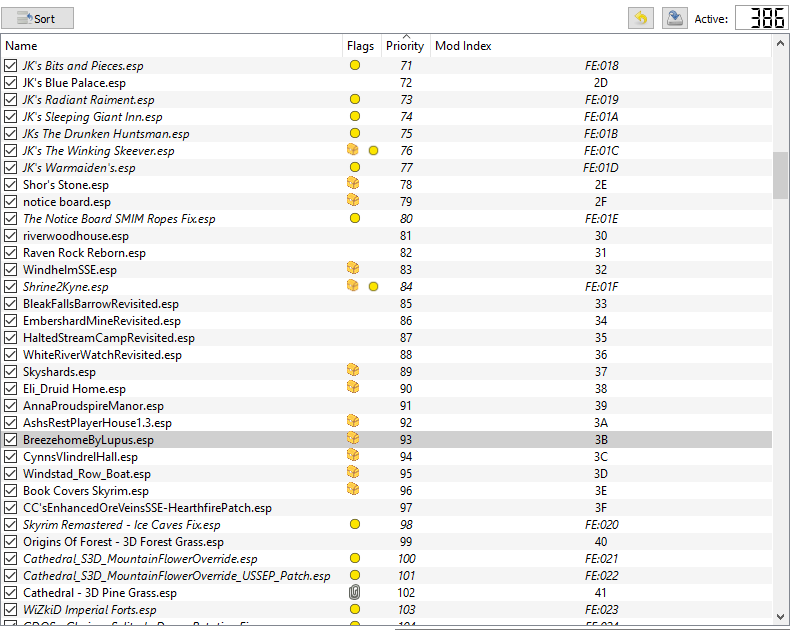Click yellow flag icon for JK's Radiant Raiment.esp
Screen dimensions: 790x630
pos(355,99)
